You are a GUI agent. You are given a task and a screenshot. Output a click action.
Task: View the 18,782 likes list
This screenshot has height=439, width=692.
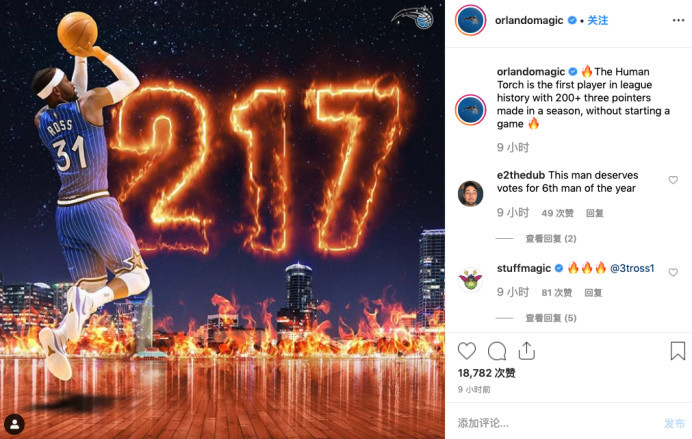486,373
